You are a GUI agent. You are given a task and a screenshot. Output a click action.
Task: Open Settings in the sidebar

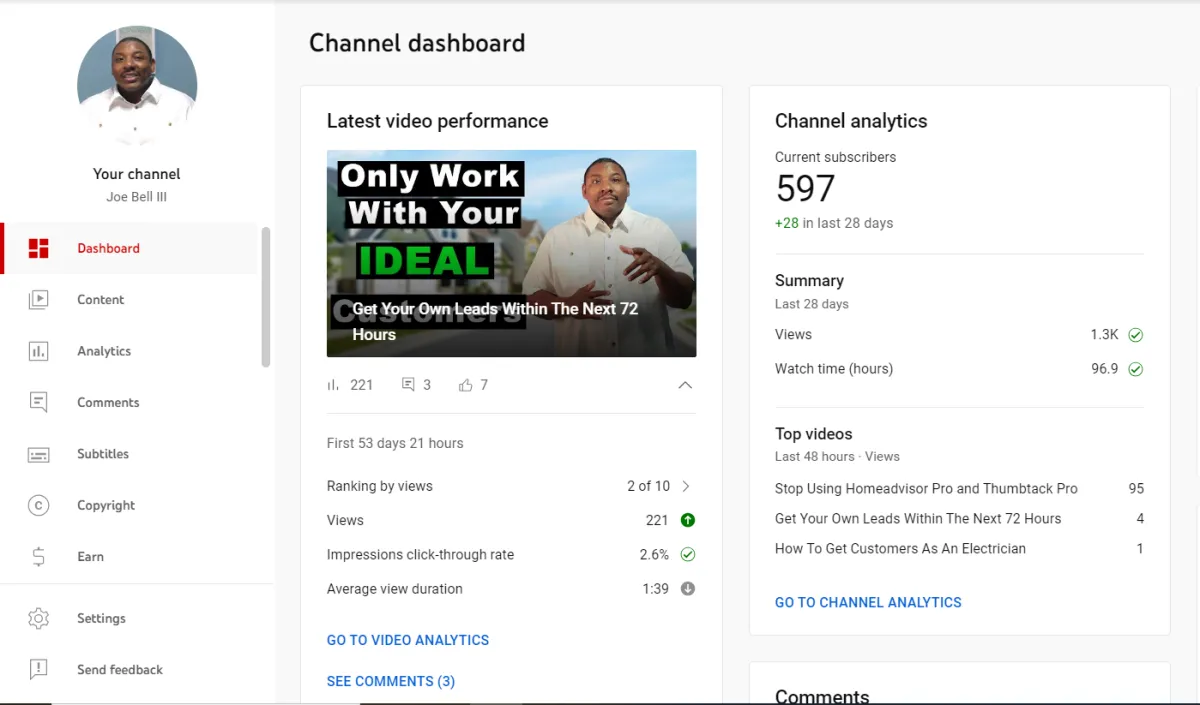[x=130, y=618]
